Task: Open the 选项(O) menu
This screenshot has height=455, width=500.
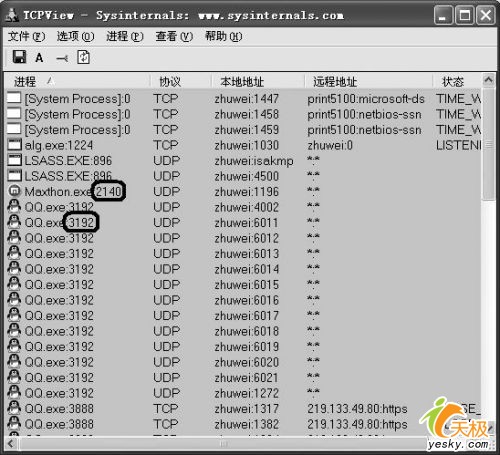Action: (75, 36)
